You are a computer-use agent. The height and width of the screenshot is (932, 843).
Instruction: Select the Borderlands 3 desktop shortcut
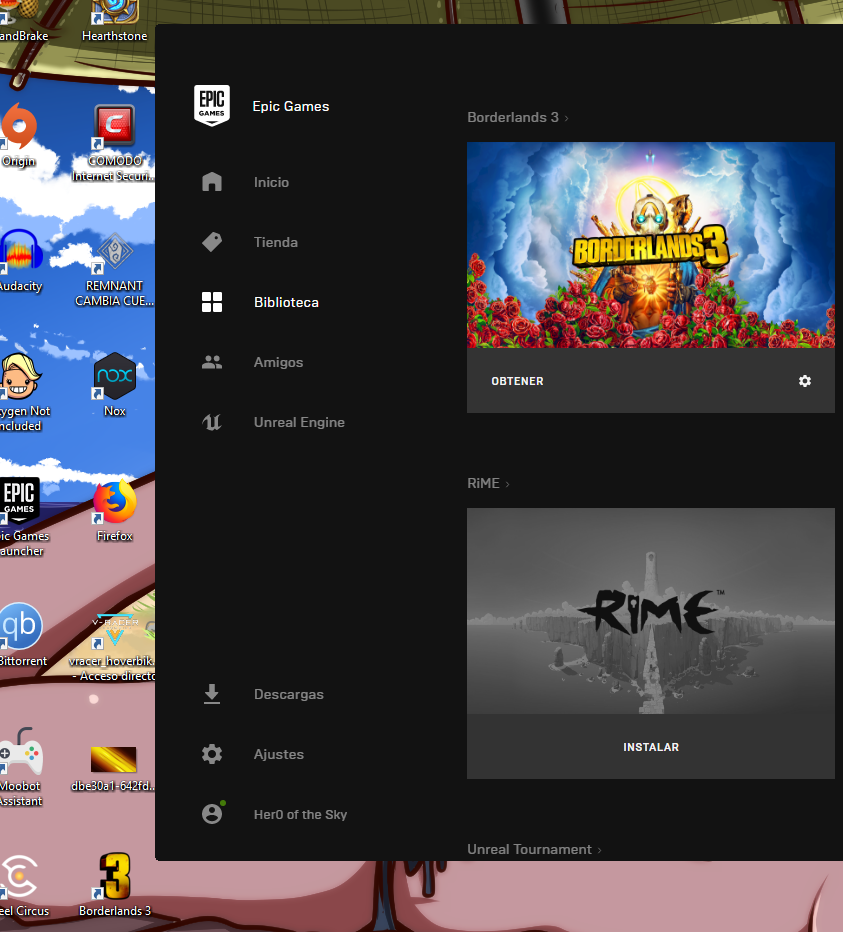pyautogui.click(x=114, y=884)
